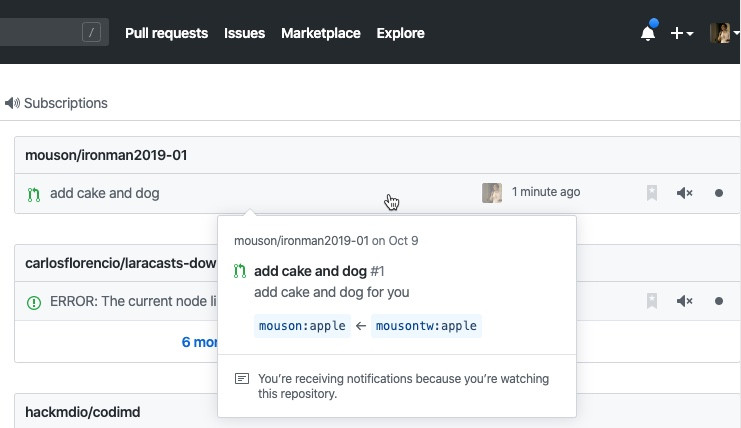Go to Pull requests in header

pyautogui.click(x=166, y=33)
